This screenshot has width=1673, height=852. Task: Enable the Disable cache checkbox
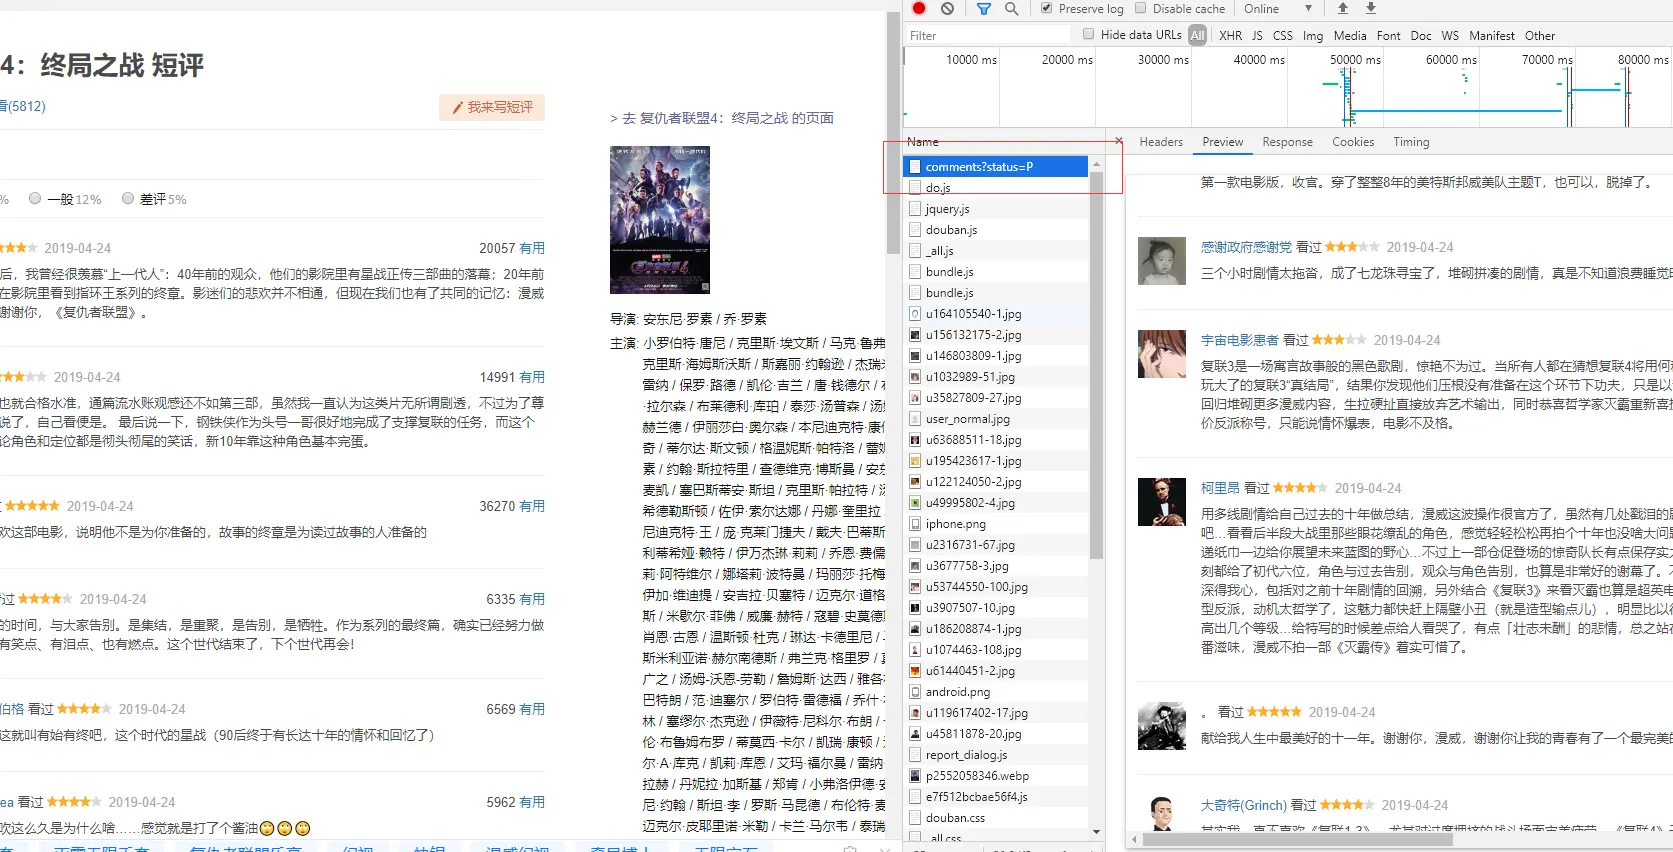(1141, 8)
